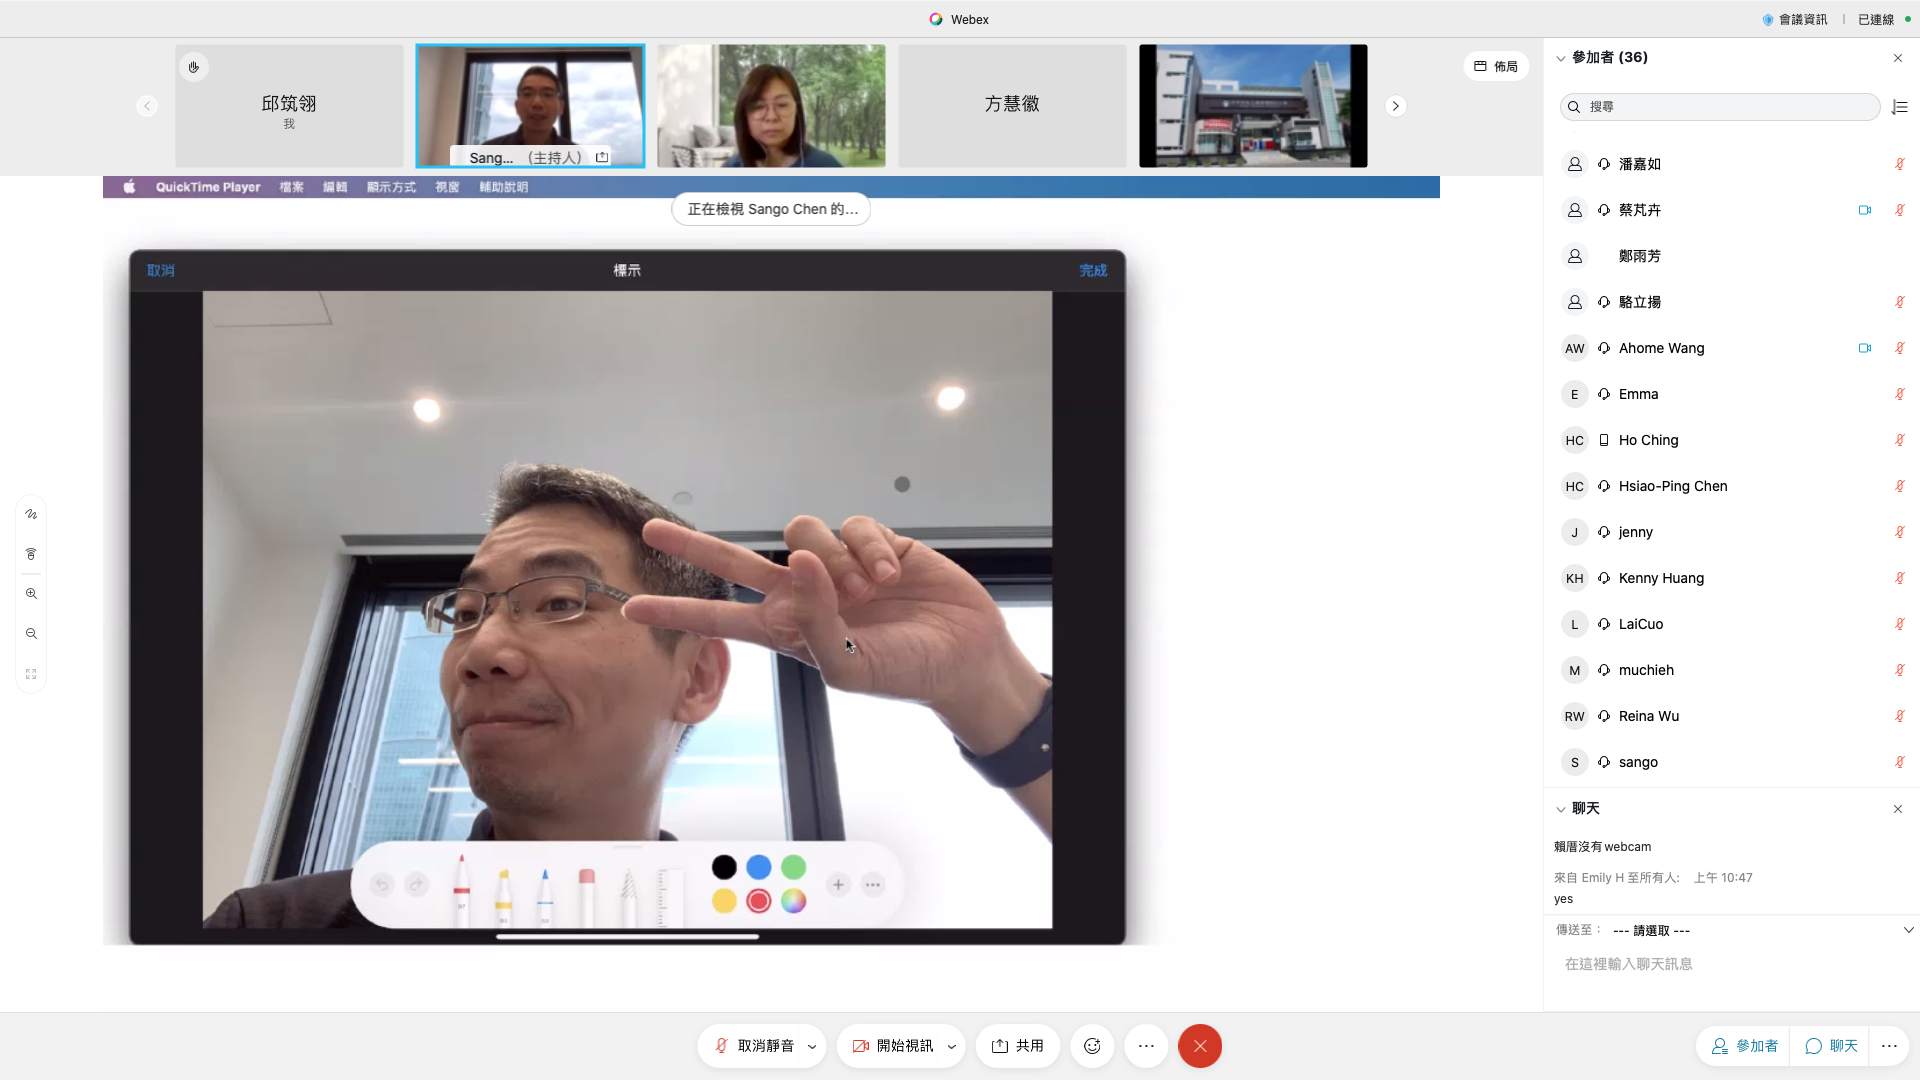
Task: Click the participant list sort icon
Action: [1900, 107]
